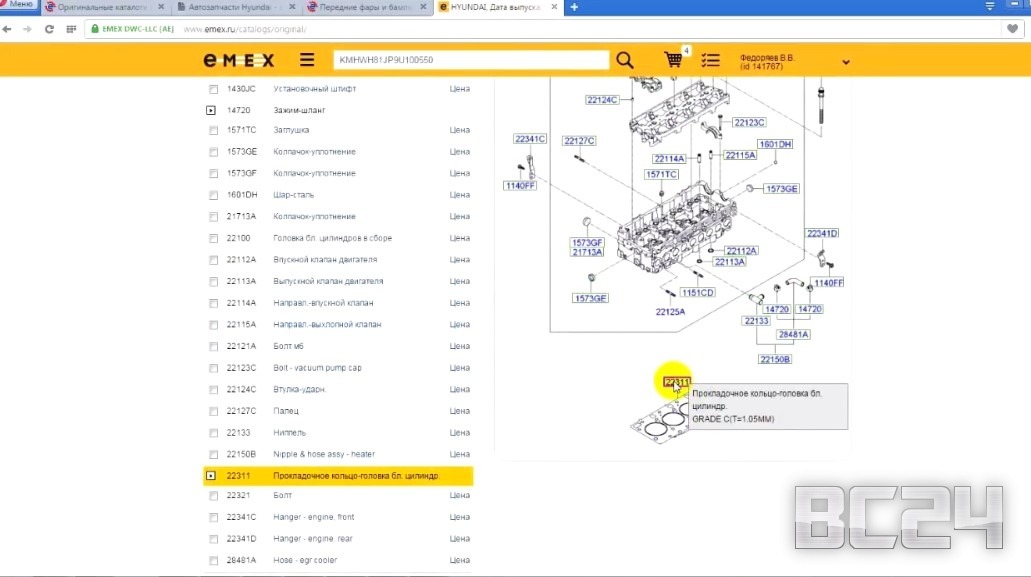Open the checklist icon beside the cart

[x=710, y=60]
